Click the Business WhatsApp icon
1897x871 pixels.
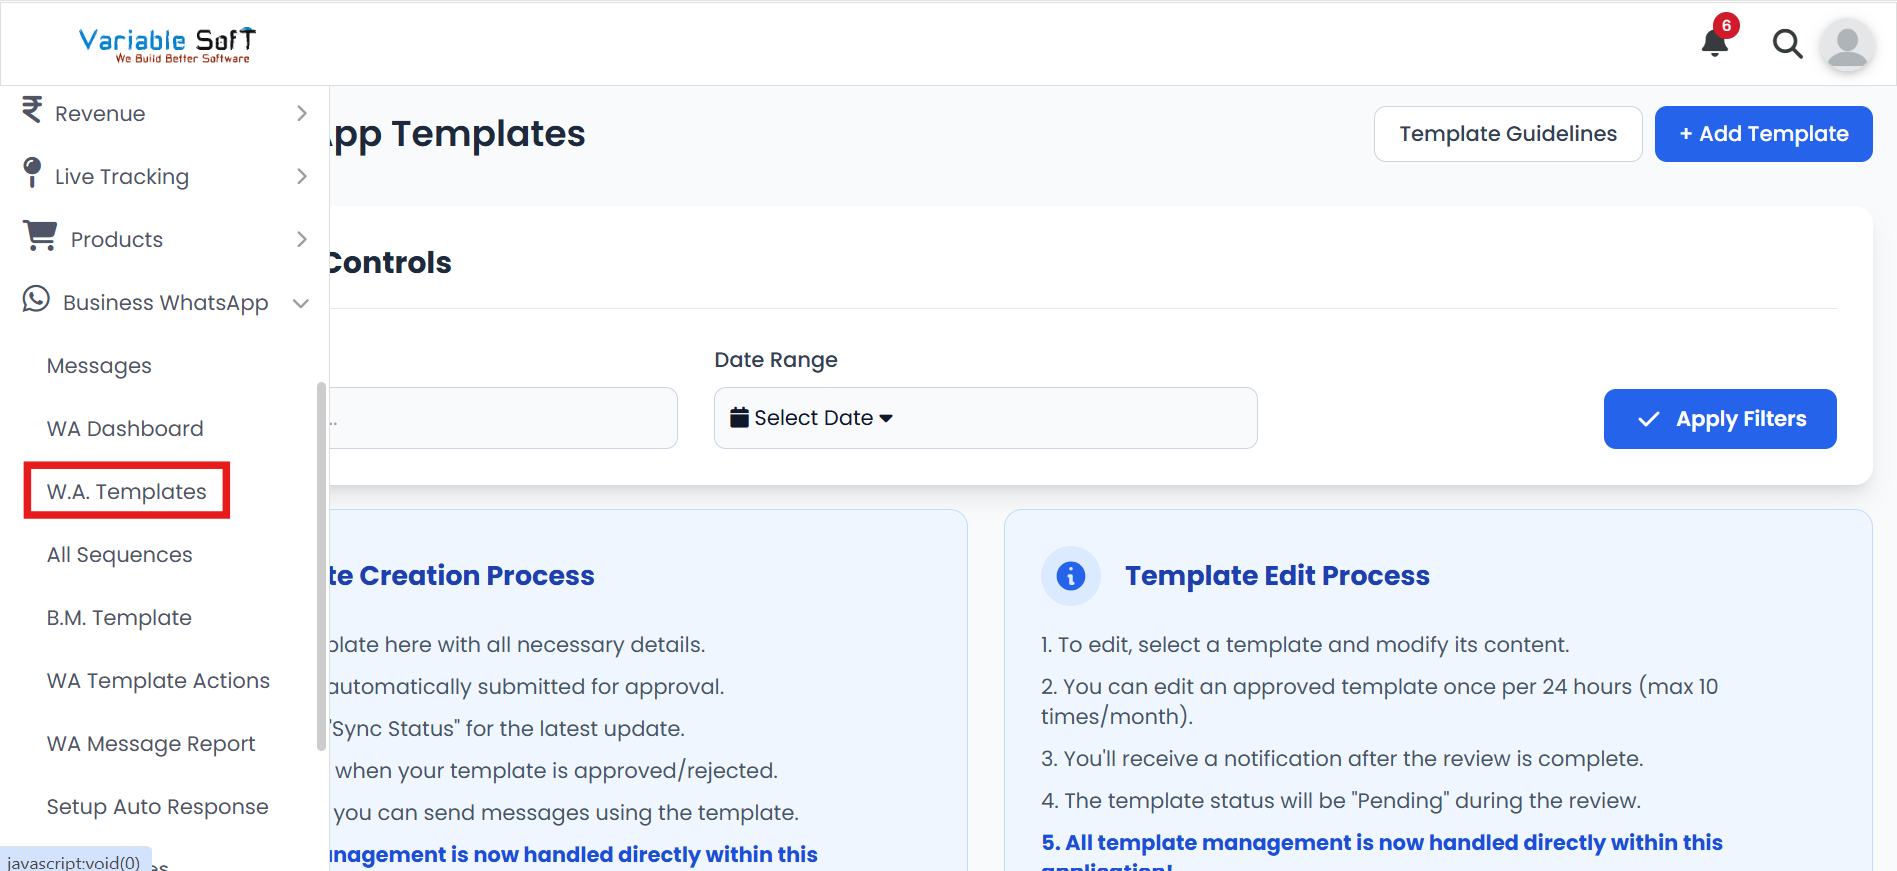tap(36, 300)
